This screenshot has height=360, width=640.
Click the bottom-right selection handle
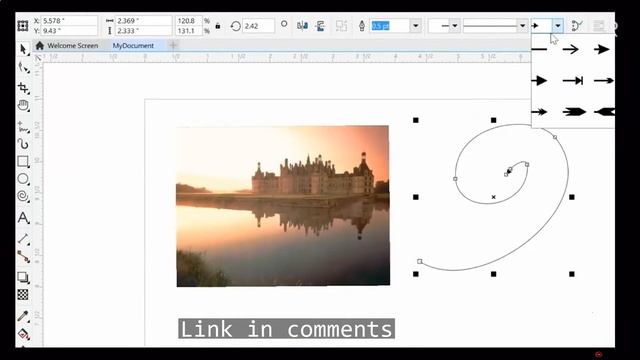pos(572,274)
